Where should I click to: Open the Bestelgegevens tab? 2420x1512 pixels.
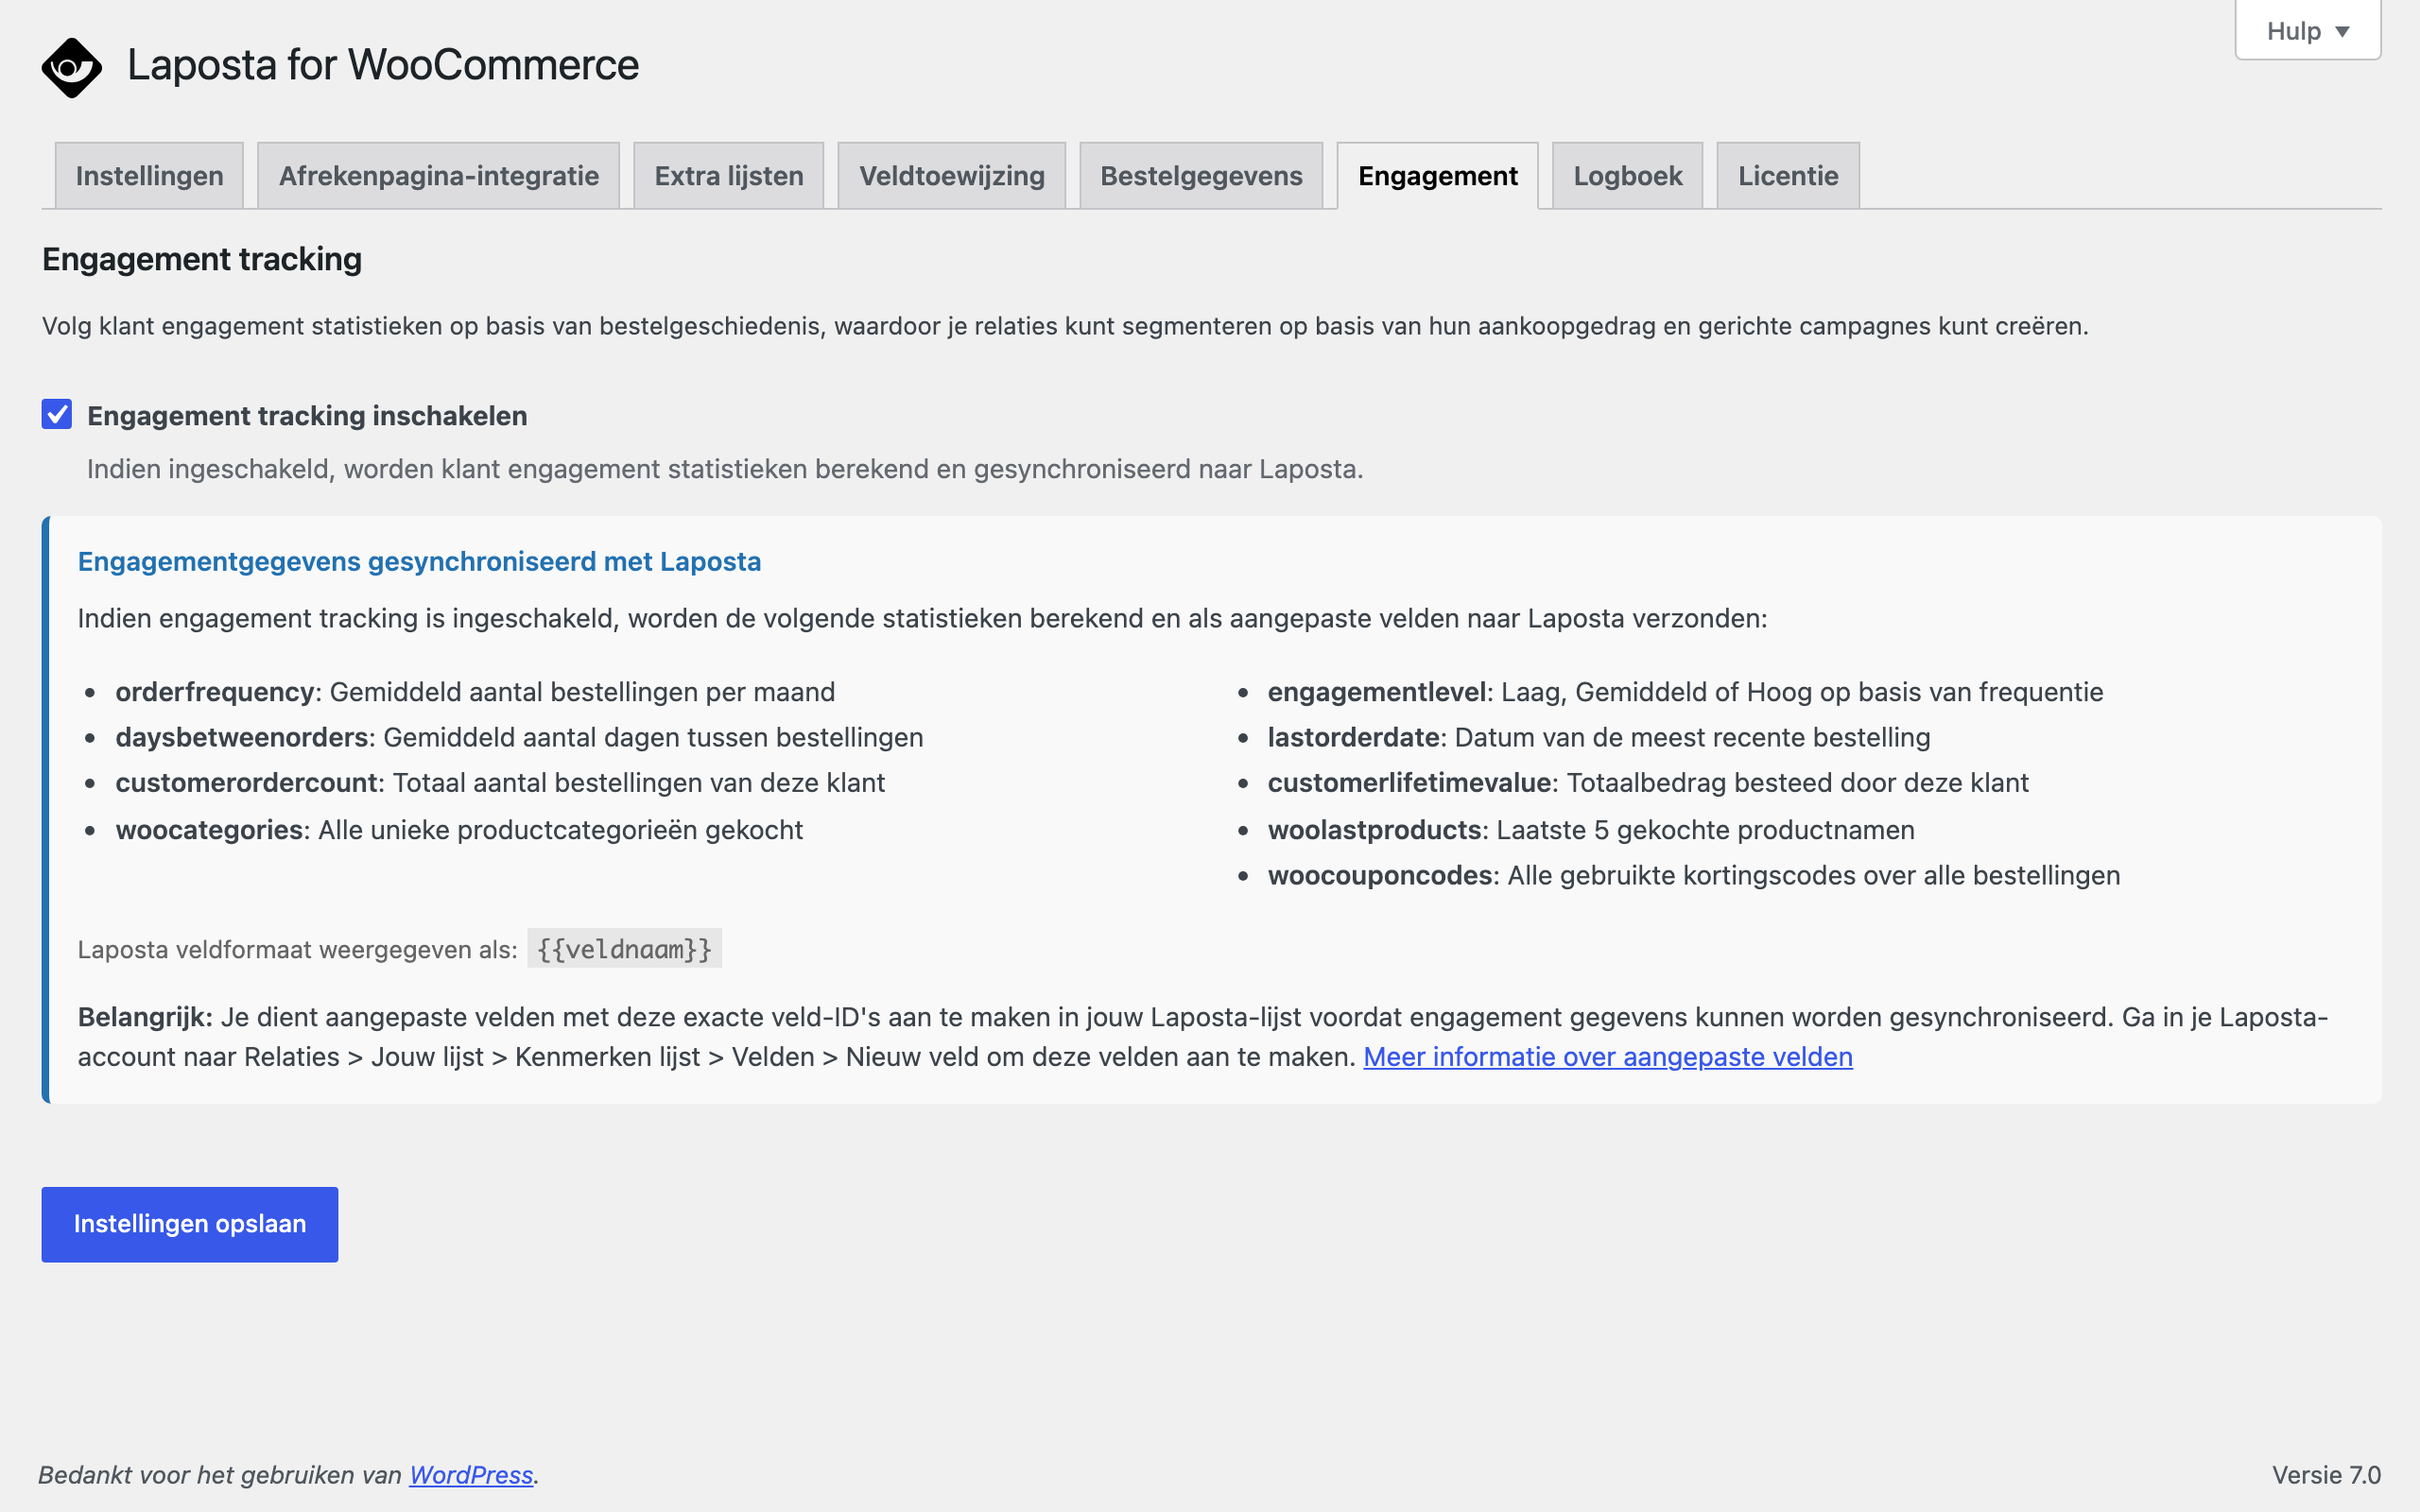click(1201, 176)
